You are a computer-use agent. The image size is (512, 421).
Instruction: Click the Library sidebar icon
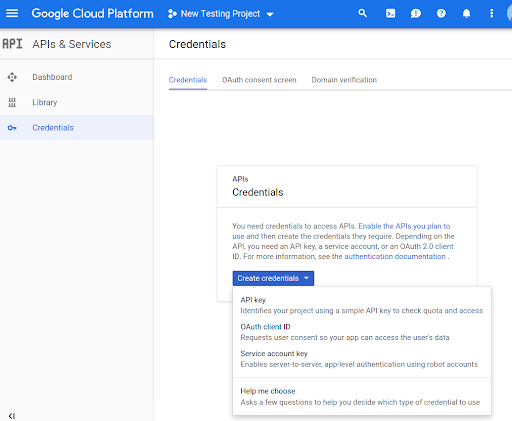click(12, 102)
